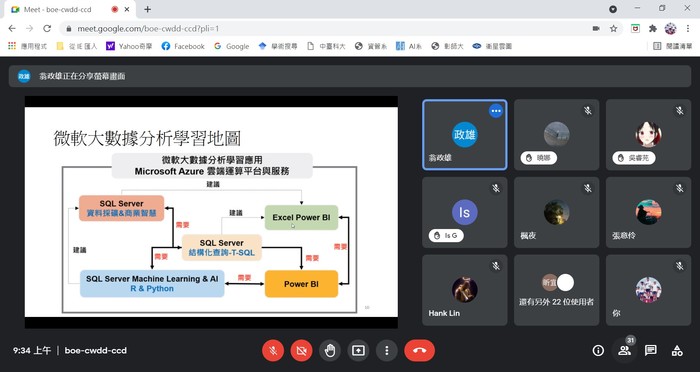Screen dimensions: 700x372
Task: Click the red extension icon in toolbar
Action: coord(635,29)
